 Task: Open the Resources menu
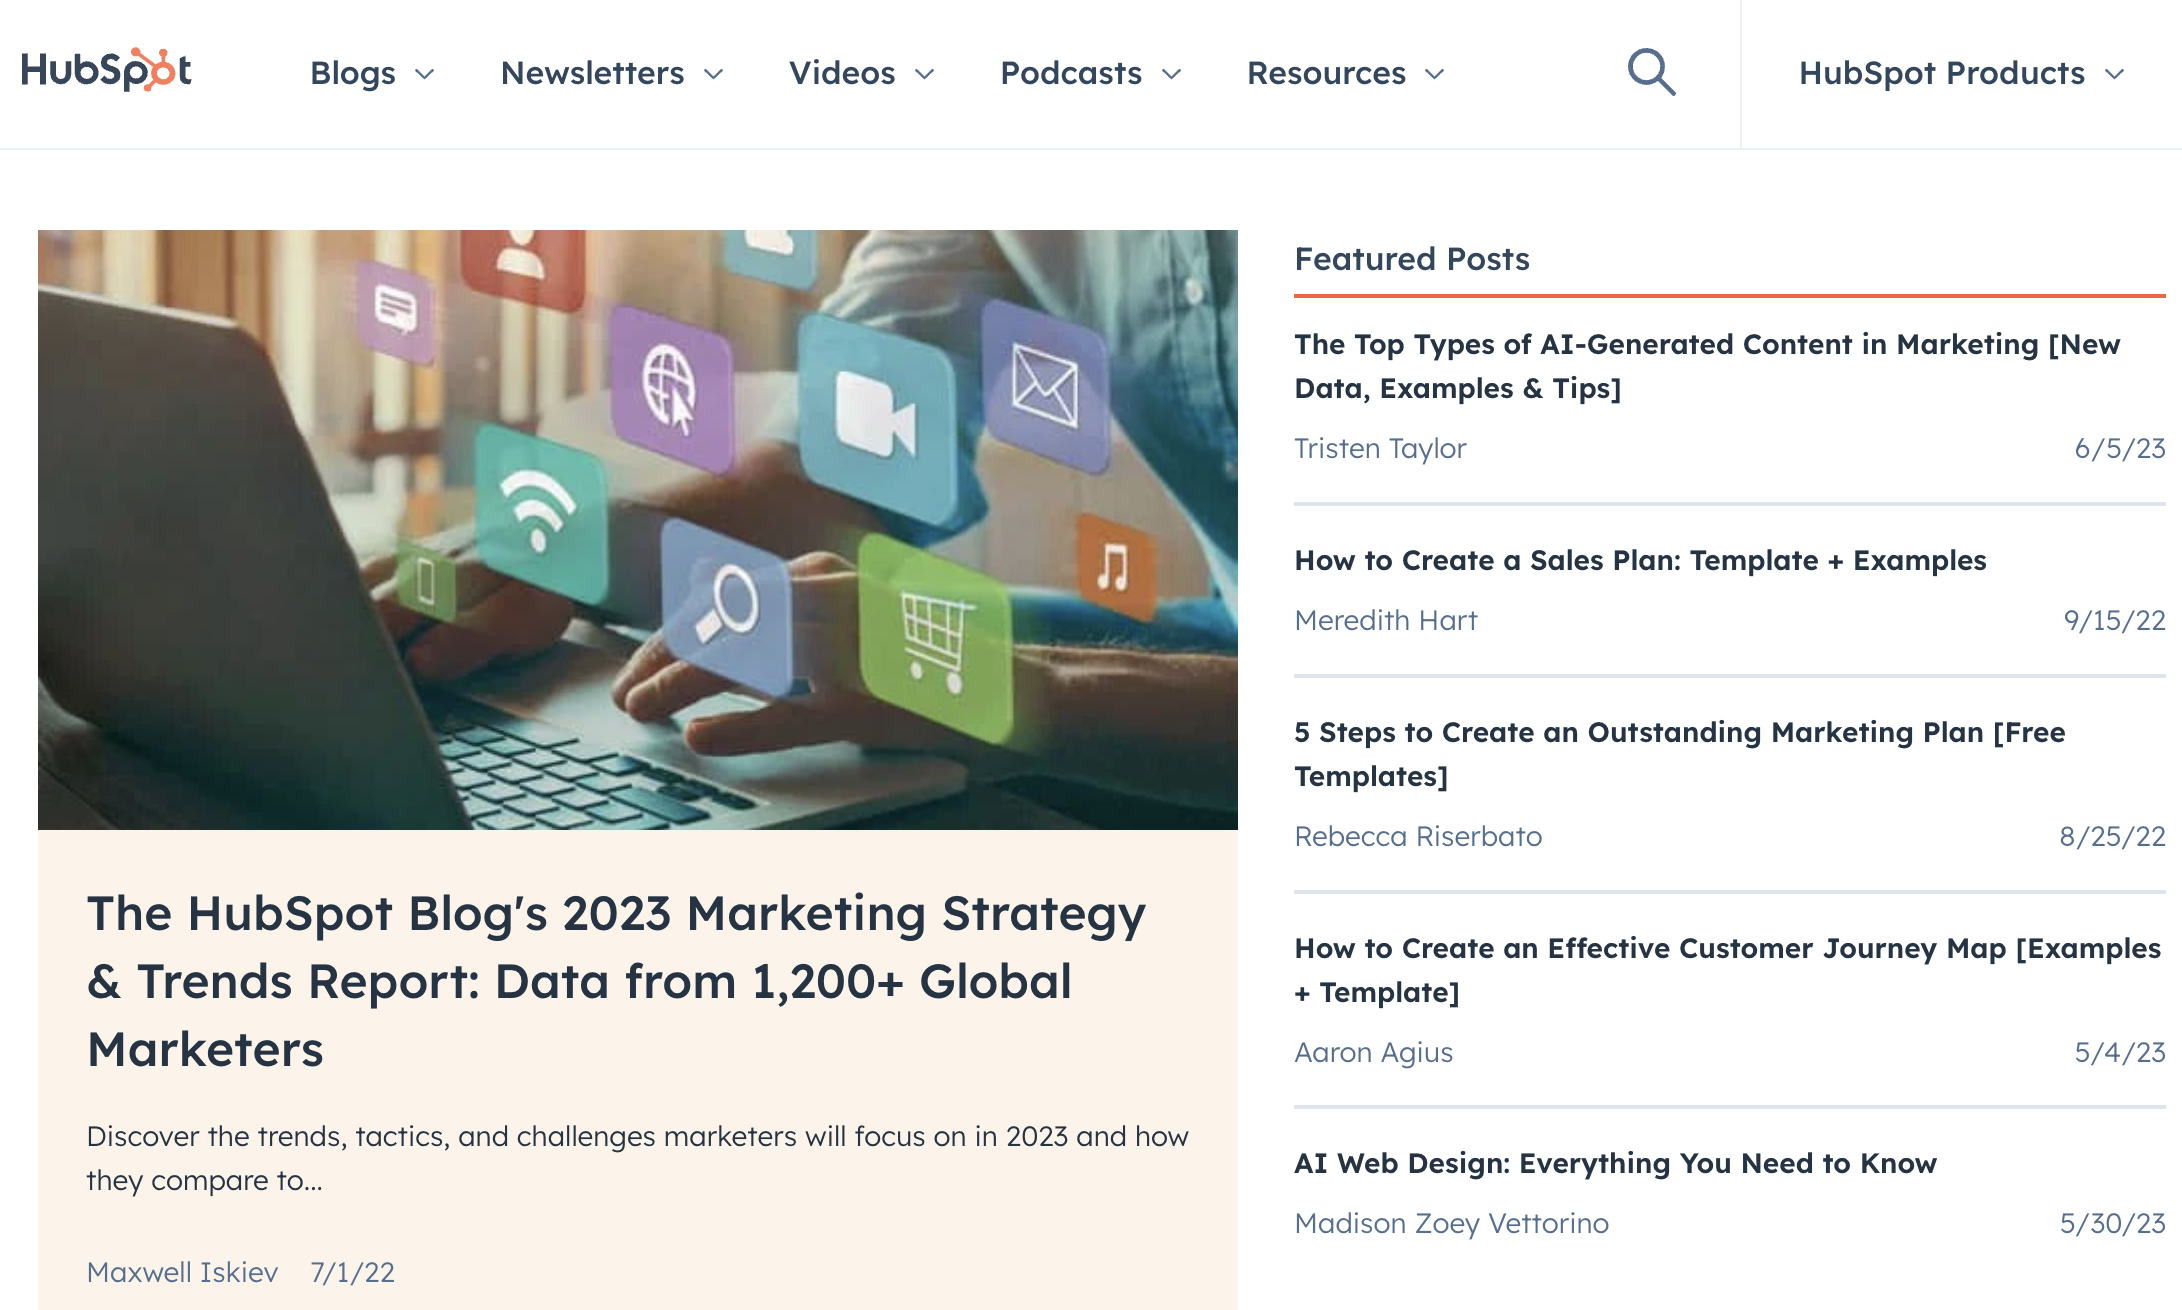click(x=1346, y=73)
